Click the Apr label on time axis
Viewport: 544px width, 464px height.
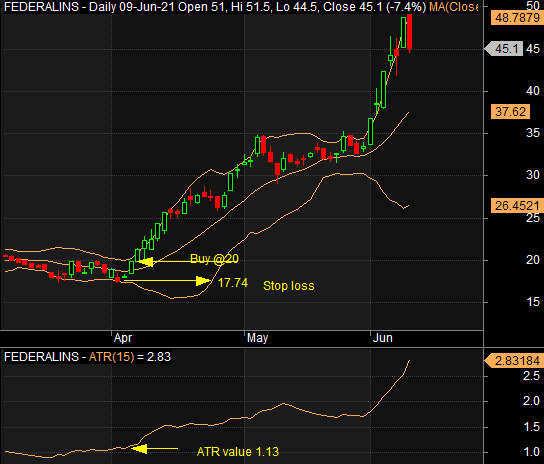123,338
